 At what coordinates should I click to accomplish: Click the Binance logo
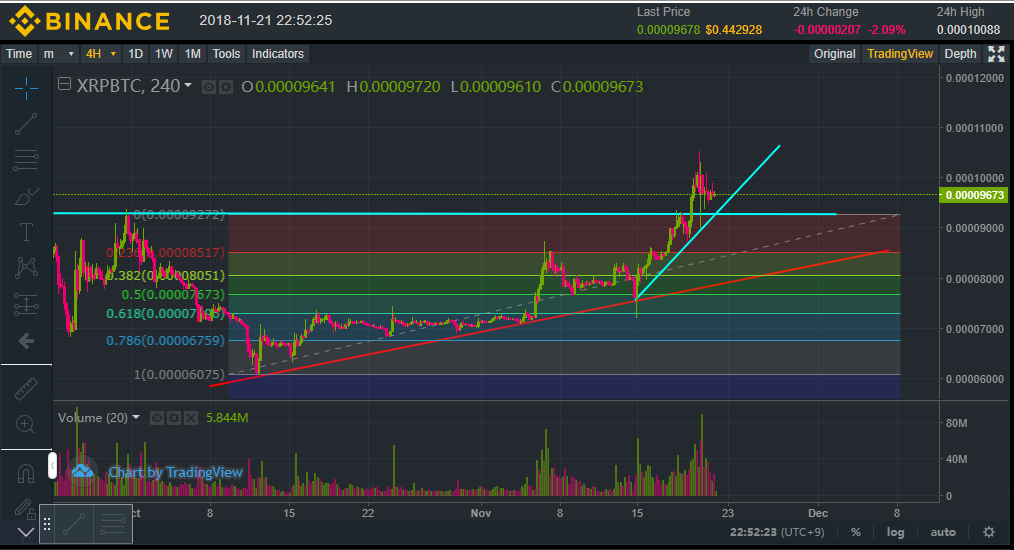pyautogui.click(x=89, y=21)
